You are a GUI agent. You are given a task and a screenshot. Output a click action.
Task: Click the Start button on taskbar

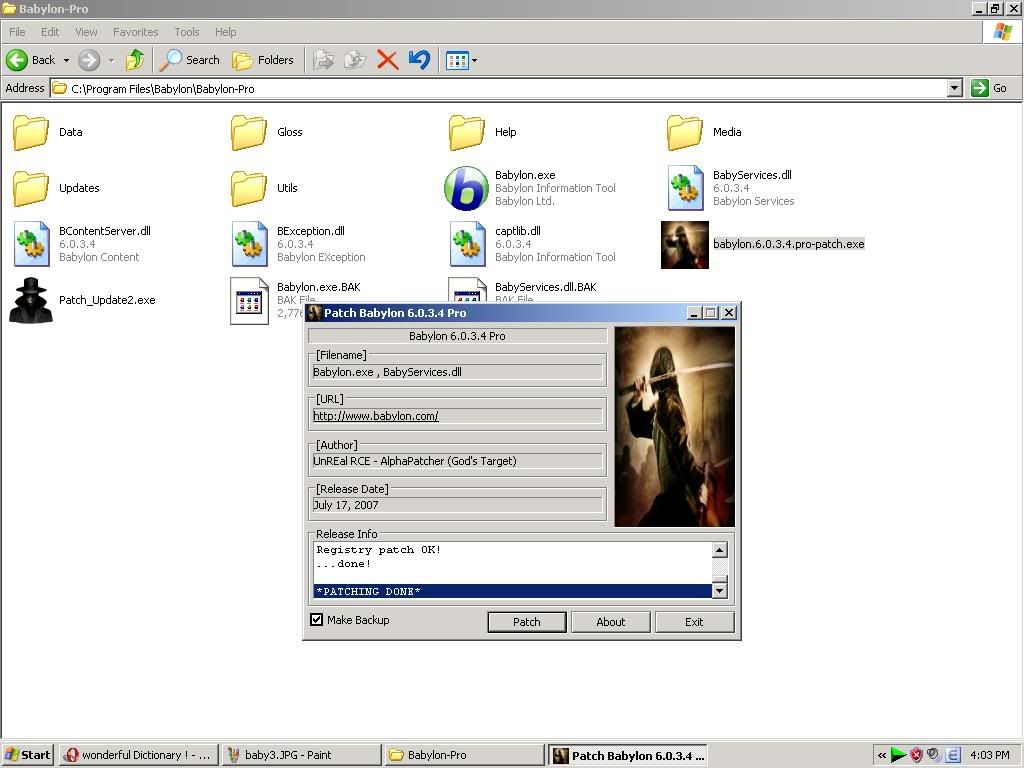(x=27, y=755)
